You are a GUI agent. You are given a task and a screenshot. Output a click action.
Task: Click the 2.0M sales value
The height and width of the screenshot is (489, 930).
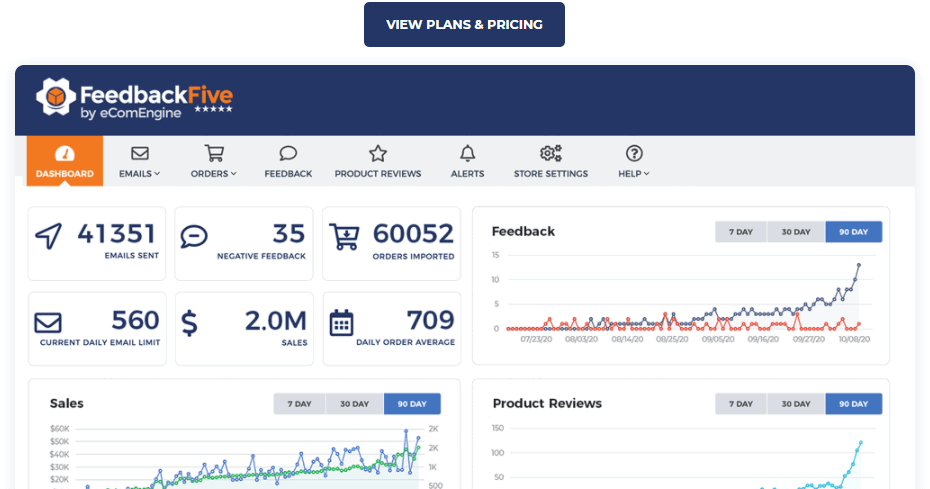click(276, 321)
